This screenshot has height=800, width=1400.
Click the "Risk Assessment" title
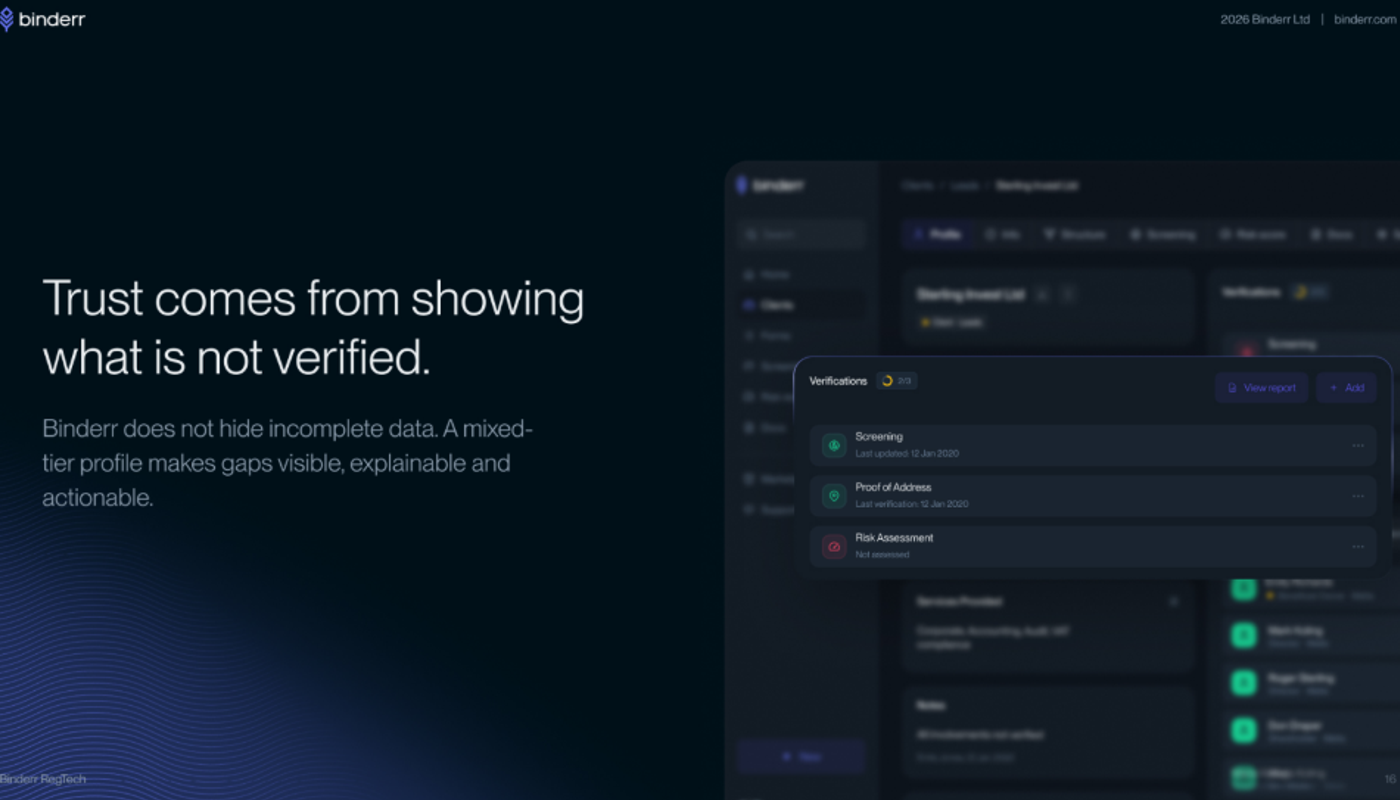point(894,538)
